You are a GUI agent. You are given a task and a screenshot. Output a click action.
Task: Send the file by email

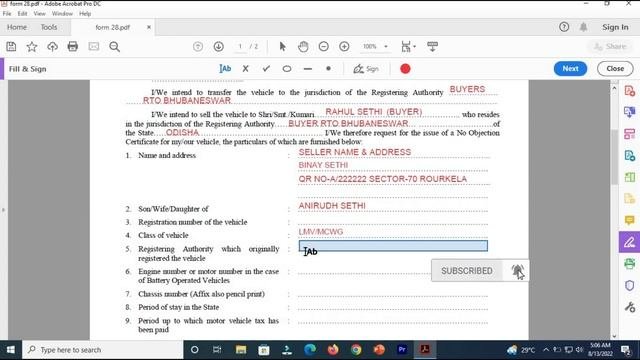point(94,47)
